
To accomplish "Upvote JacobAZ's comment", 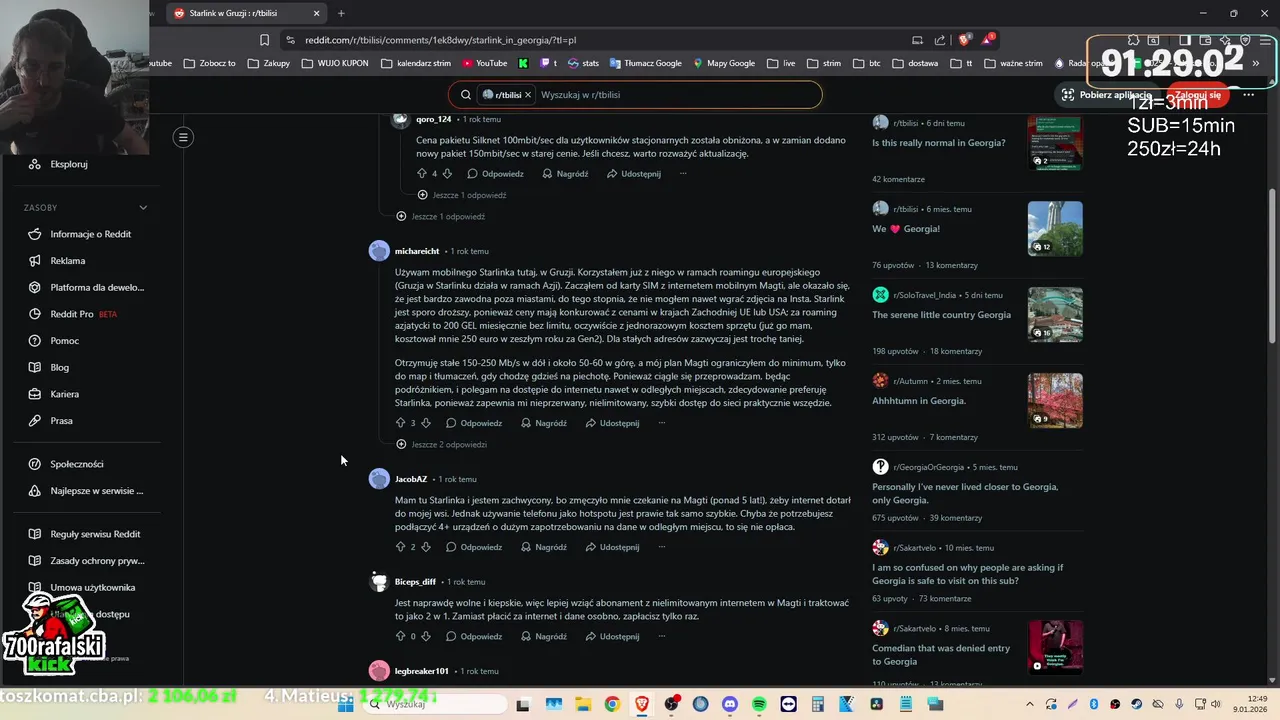I will [401, 547].
